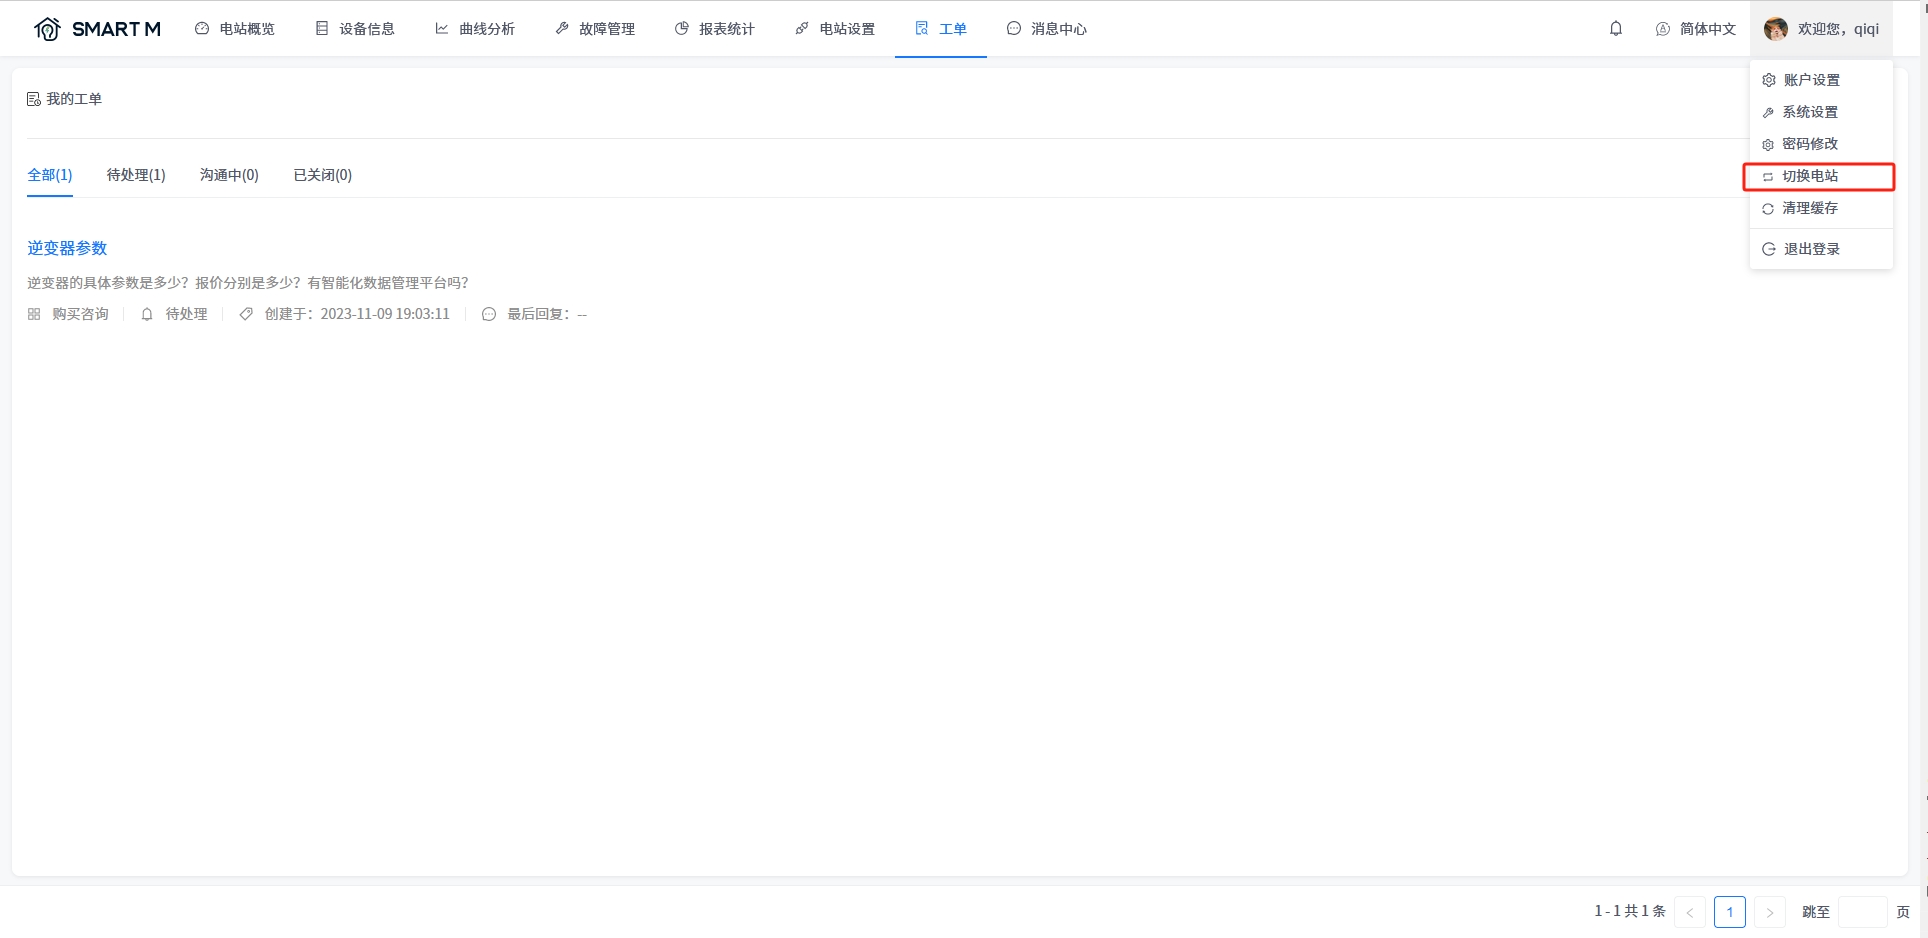Focus the 跳至 page number input

pyautogui.click(x=1862, y=912)
